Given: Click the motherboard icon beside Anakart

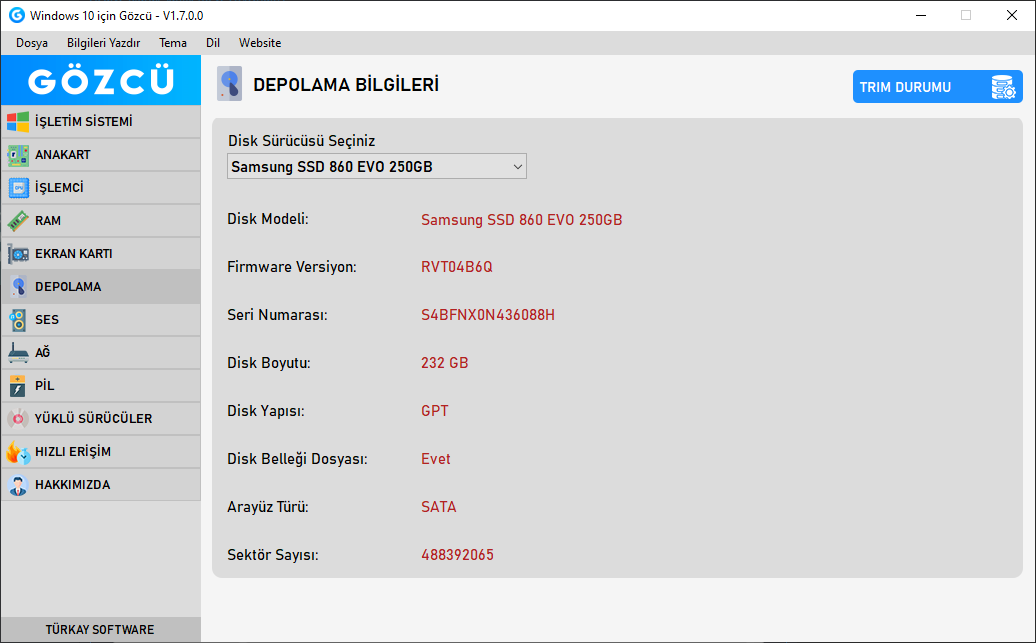Looking at the screenshot, I should tap(18, 155).
